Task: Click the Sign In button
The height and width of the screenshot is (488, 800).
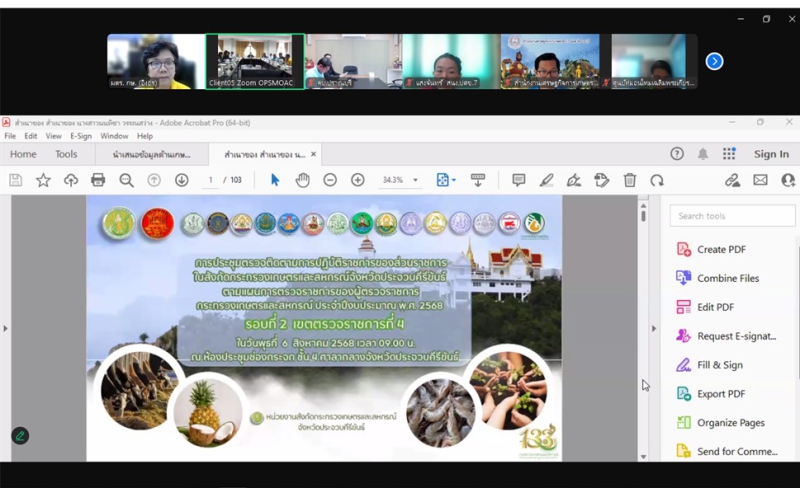Action: click(771, 154)
